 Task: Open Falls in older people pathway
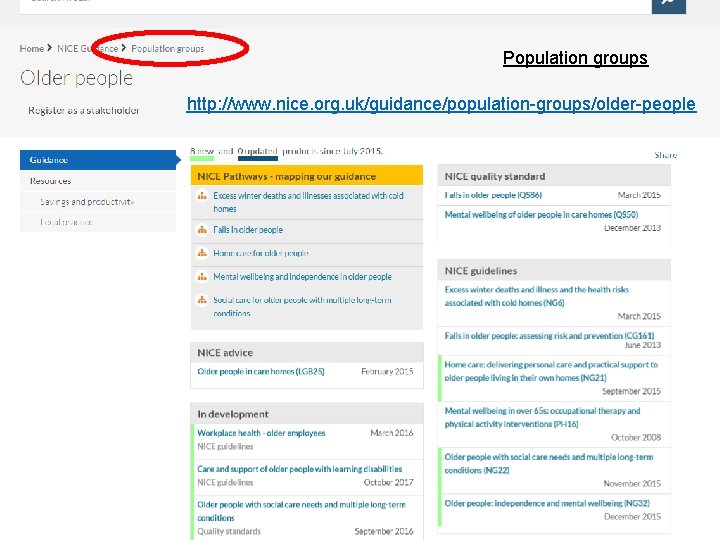pos(248,230)
